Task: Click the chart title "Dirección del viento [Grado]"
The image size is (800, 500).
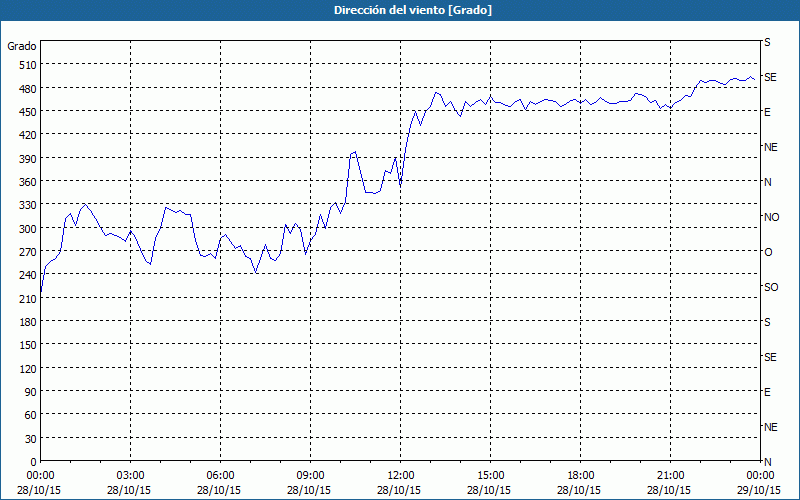Action: click(413, 10)
